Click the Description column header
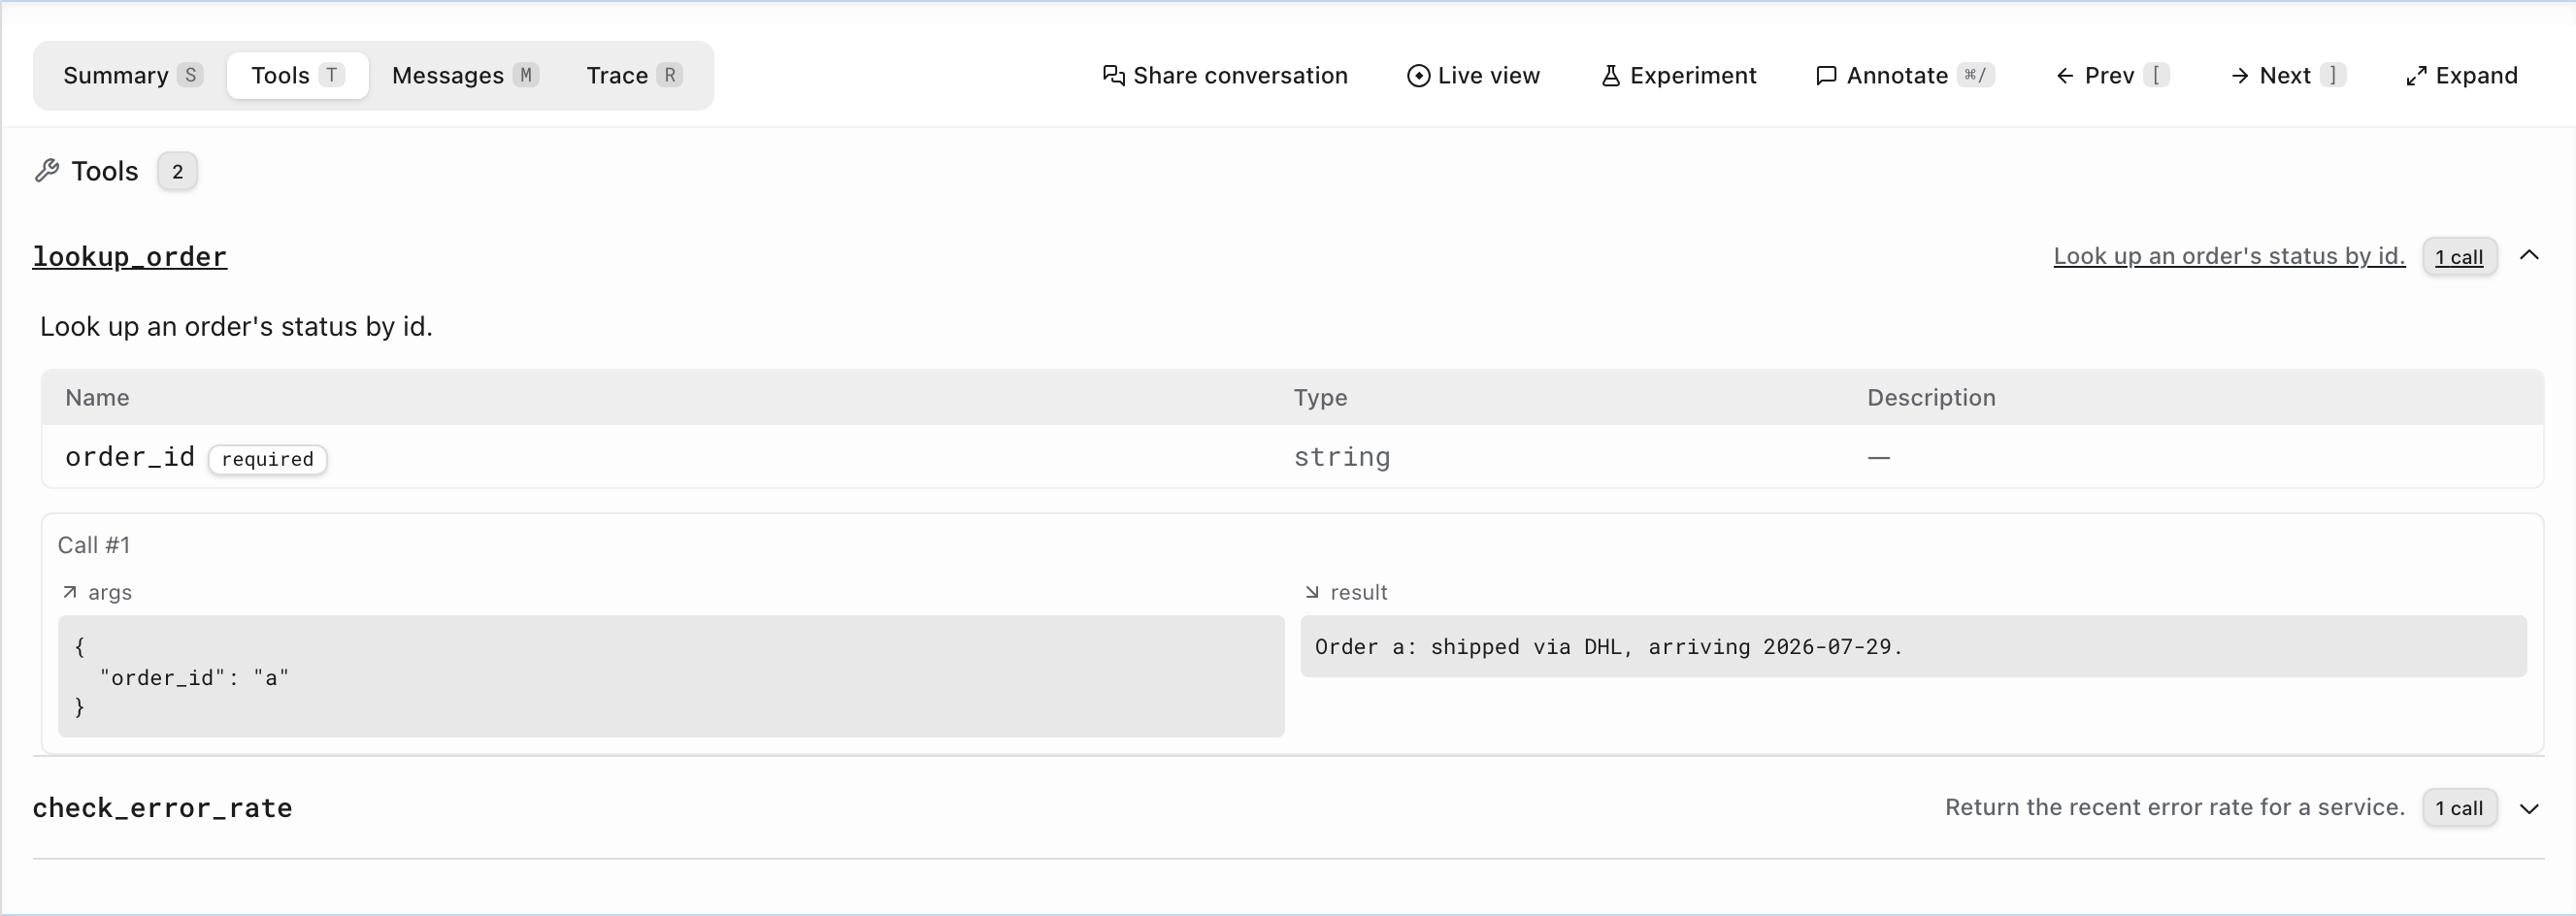 [1931, 398]
